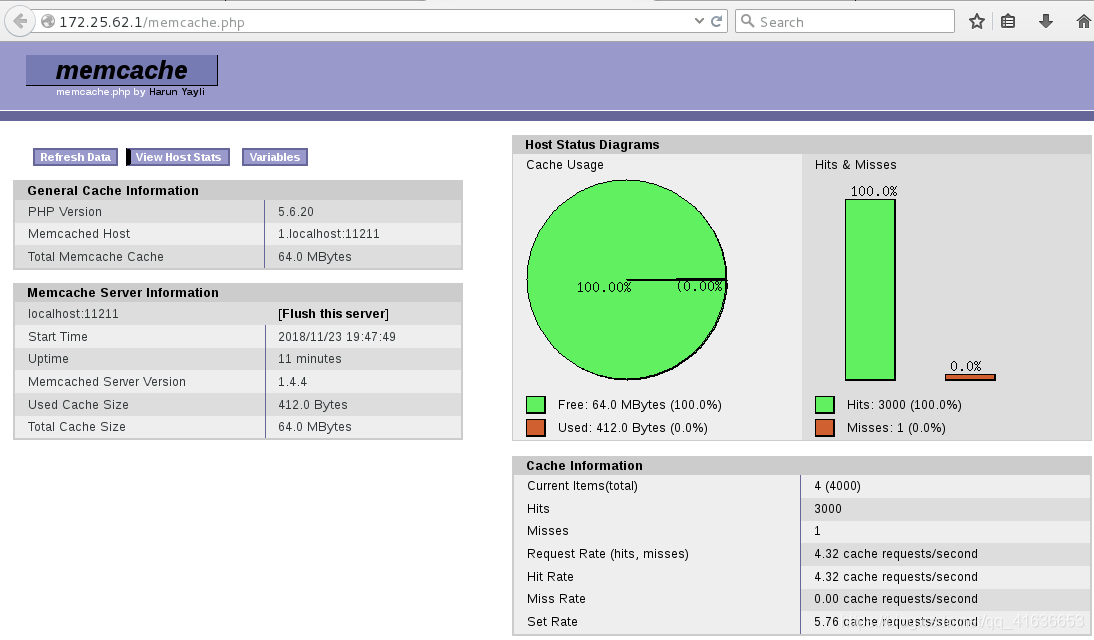The width and height of the screenshot is (1094, 640).
Task: Select the Miss Rate value 0.00 cache requests/second
Action: pos(896,599)
